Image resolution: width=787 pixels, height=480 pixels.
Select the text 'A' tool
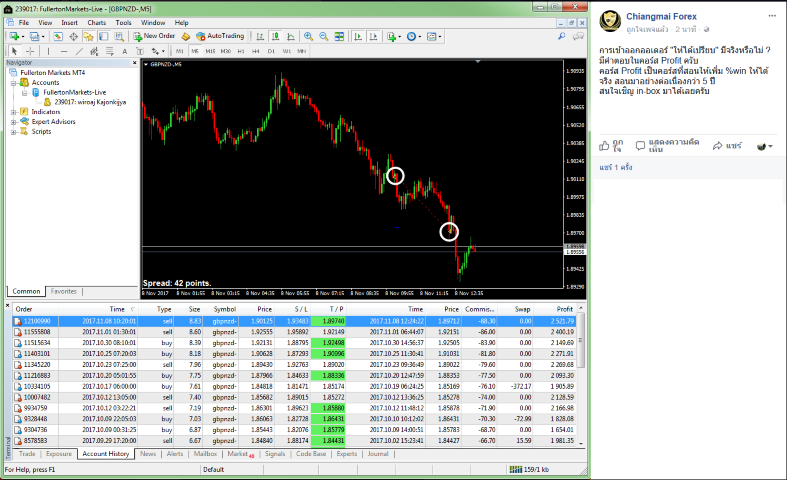tap(124, 51)
